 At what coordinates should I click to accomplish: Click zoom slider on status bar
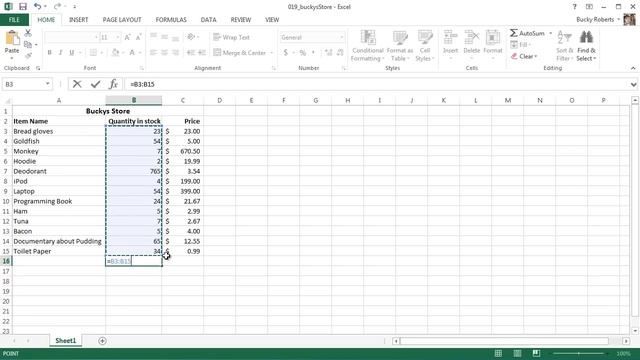[x=578, y=353]
